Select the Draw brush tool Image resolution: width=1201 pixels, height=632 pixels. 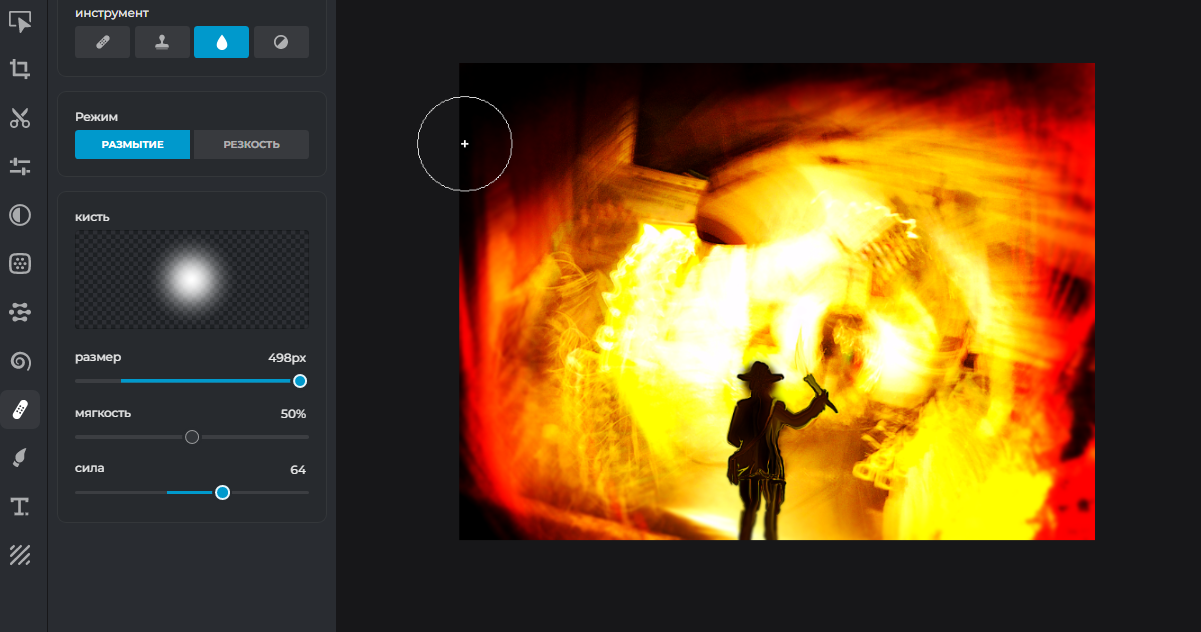tap(20, 458)
